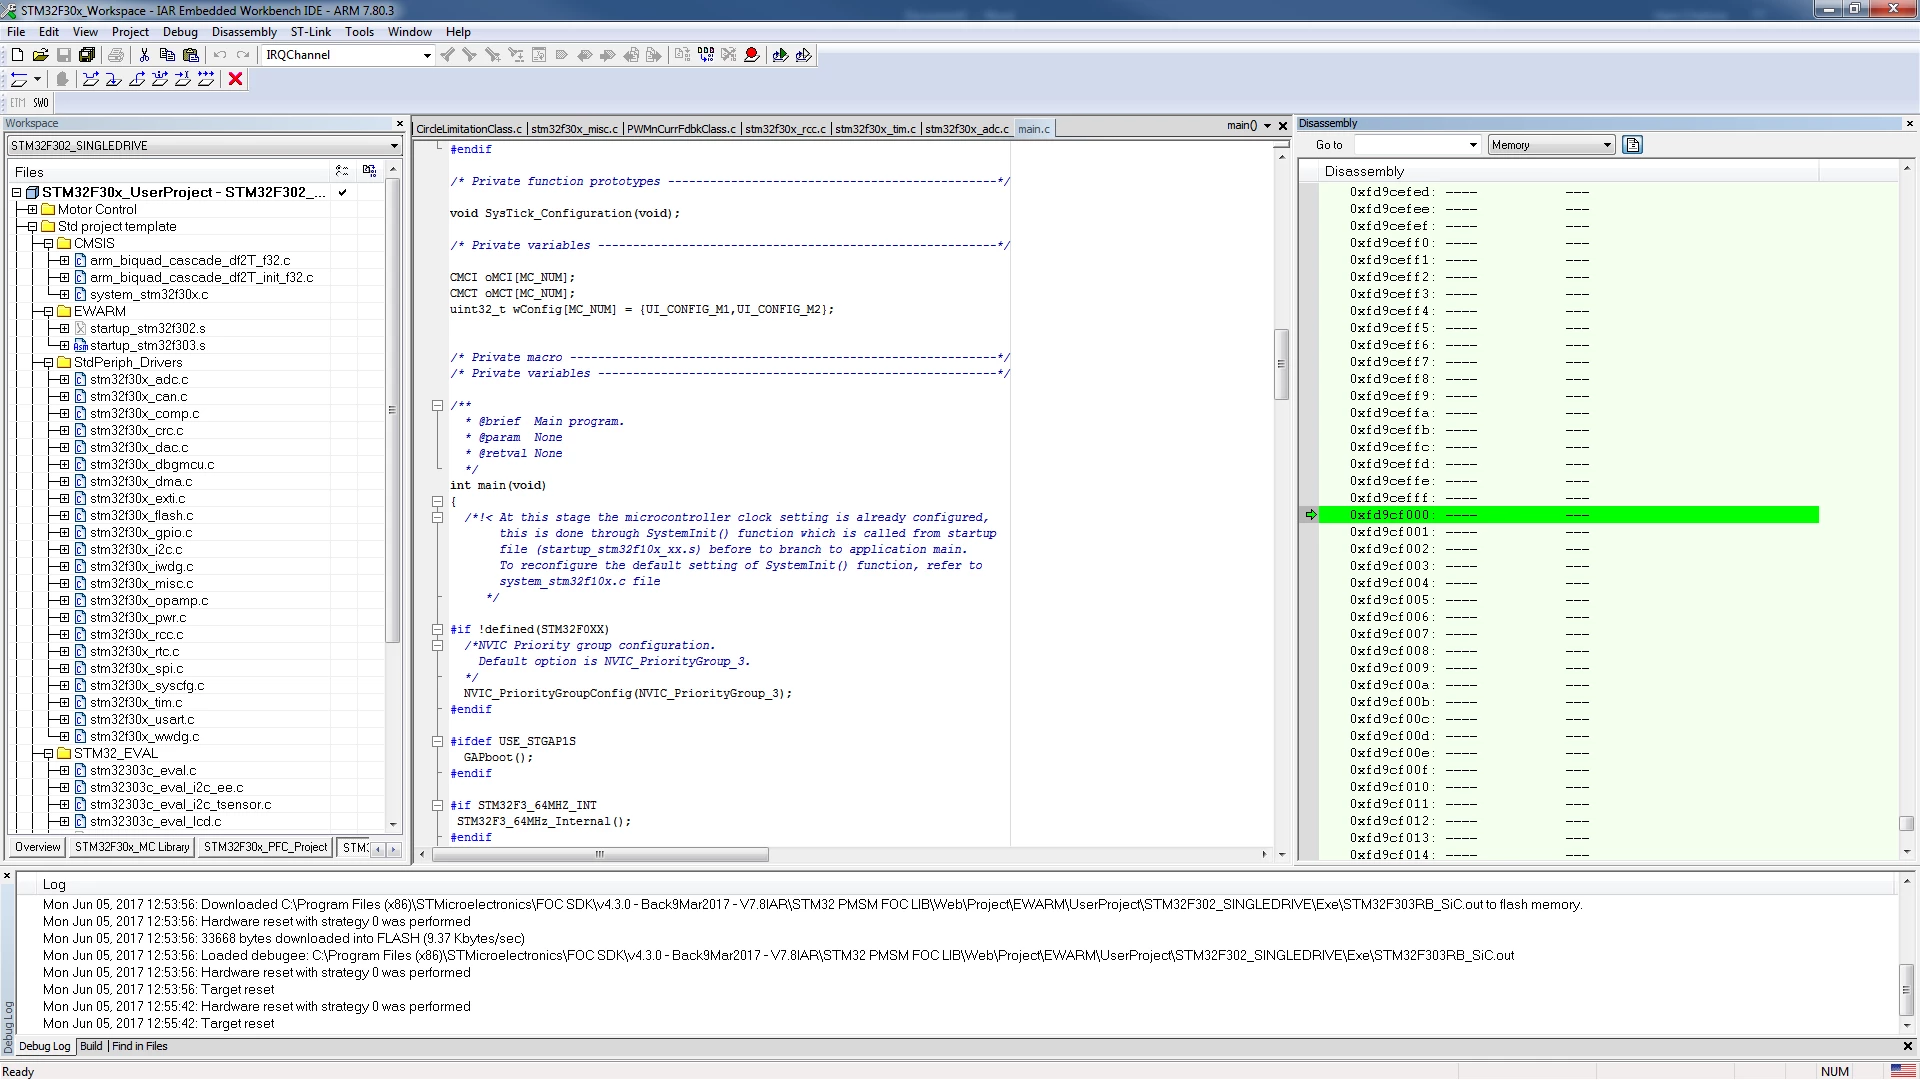Image resolution: width=1920 pixels, height=1080 pixels.
Task: Click the Go to address input field
Action: click(x=1417, y=145)
